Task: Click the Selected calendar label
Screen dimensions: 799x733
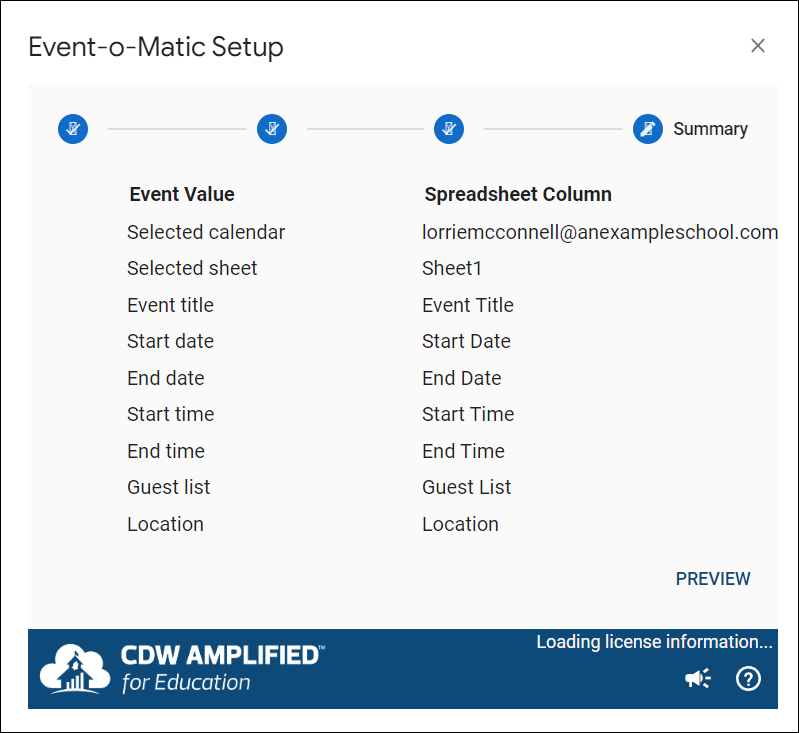Action: [206, 232]
